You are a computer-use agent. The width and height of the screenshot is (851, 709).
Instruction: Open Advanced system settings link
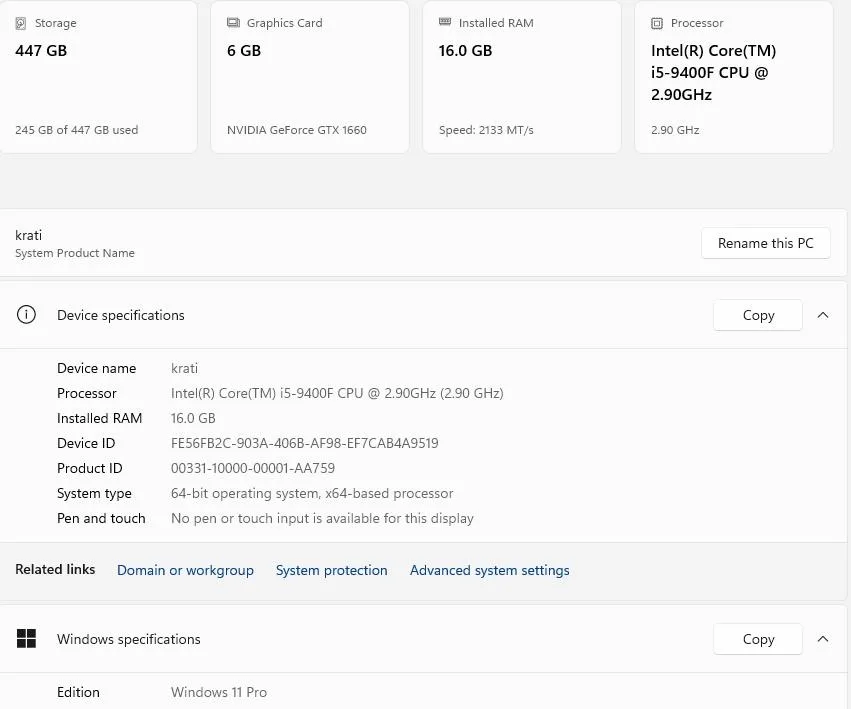(490, 570)
